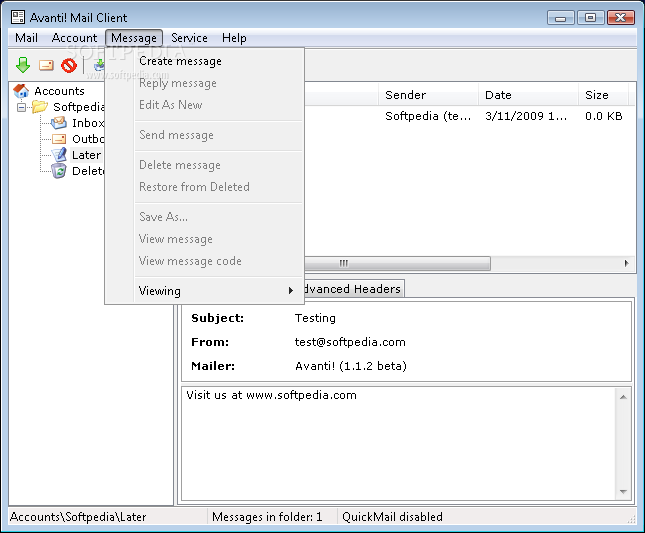
Task: Close the open Message menu
Action: click(x=134, y=38)
